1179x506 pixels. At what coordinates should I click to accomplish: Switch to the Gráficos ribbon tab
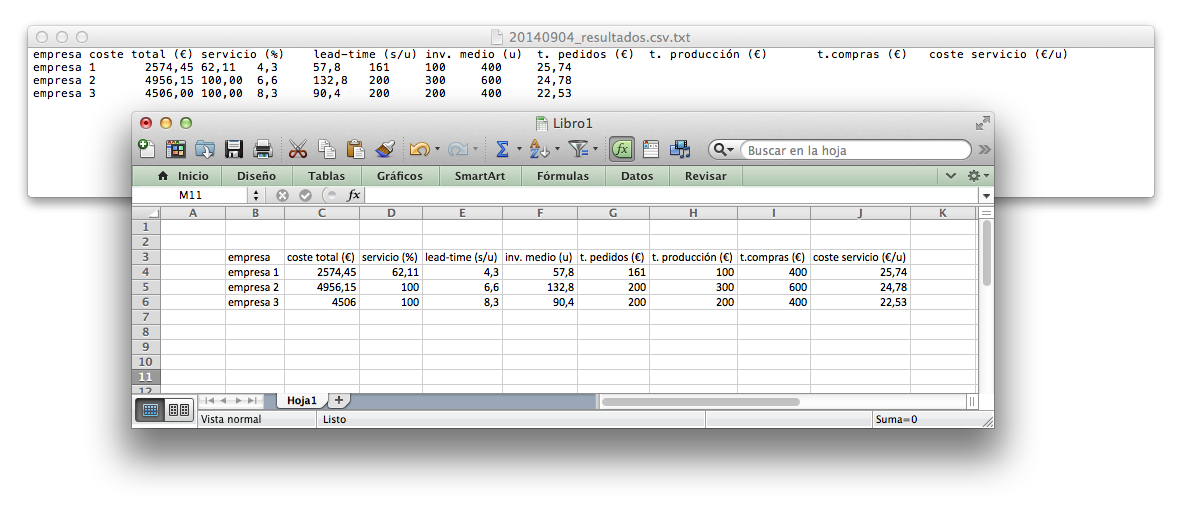(400, 176)
